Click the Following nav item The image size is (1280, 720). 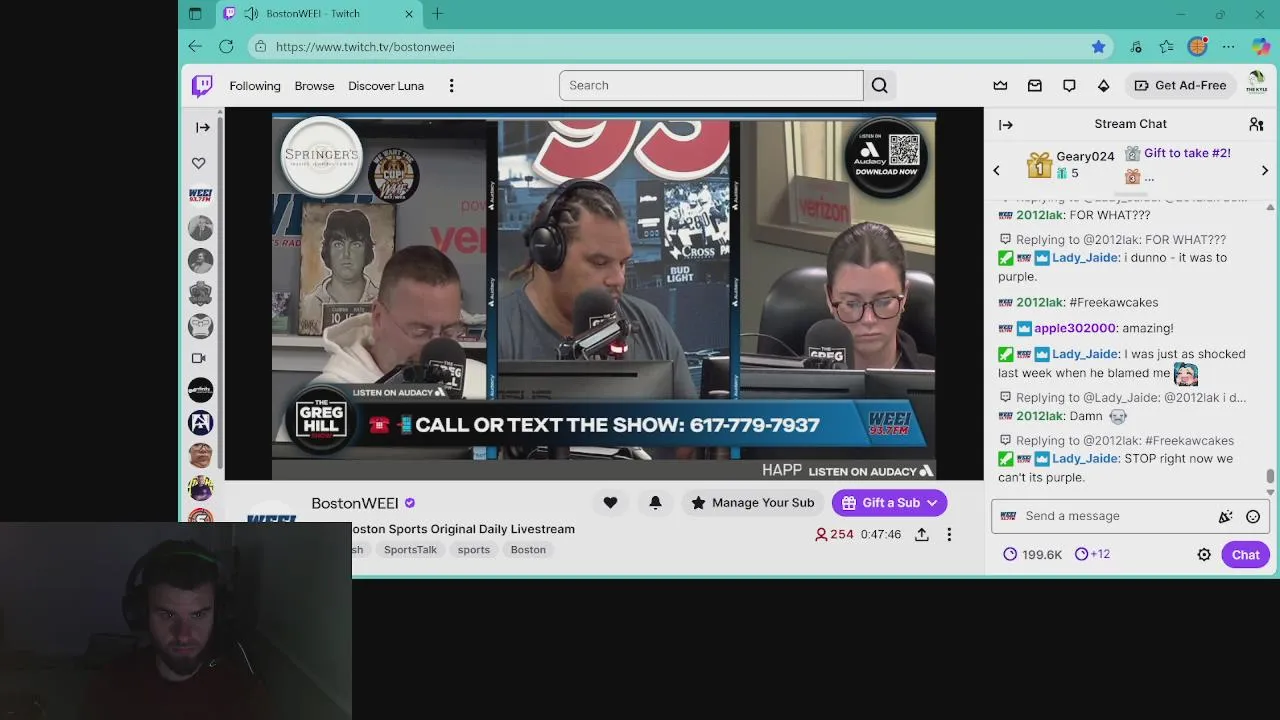click(x=255, y=86)
